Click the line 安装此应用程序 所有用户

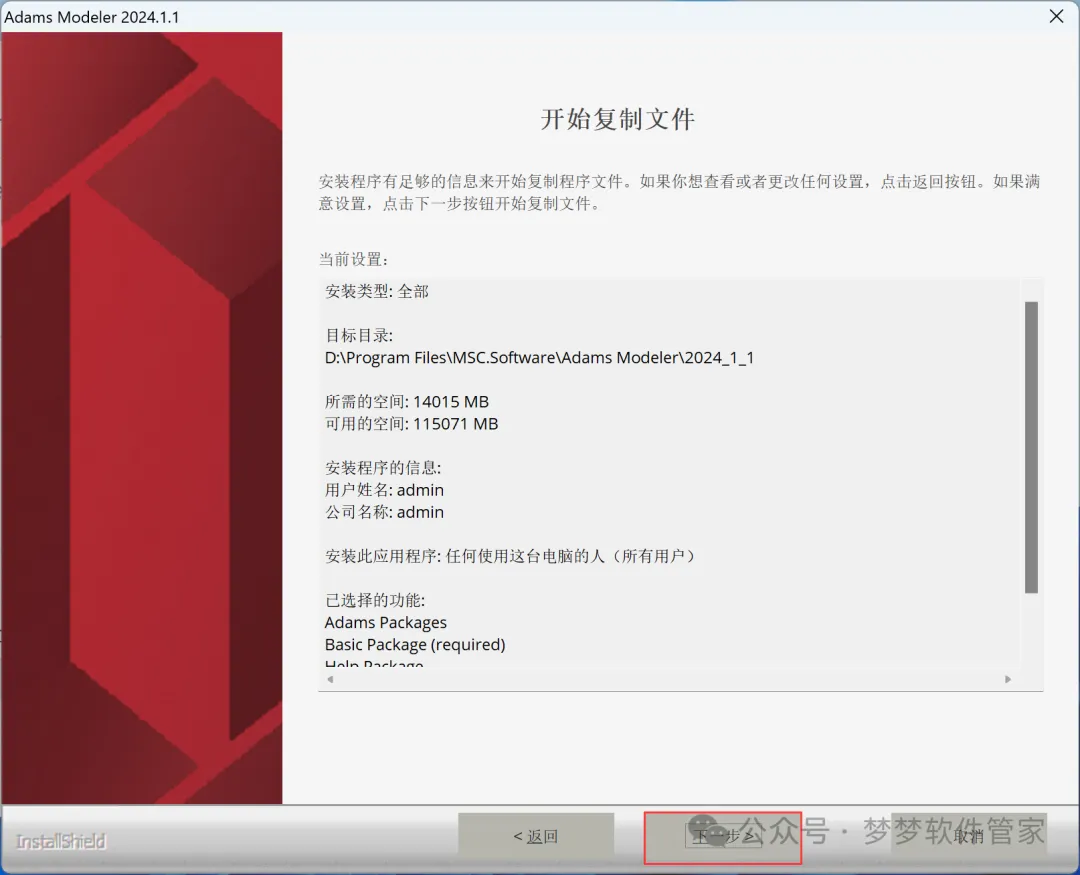510,556
